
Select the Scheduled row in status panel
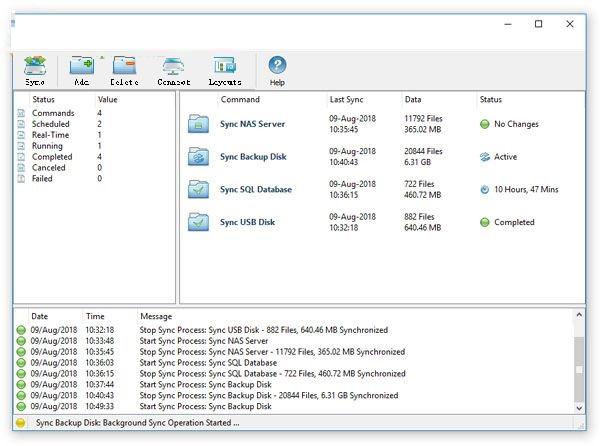[x=52, y=124]
